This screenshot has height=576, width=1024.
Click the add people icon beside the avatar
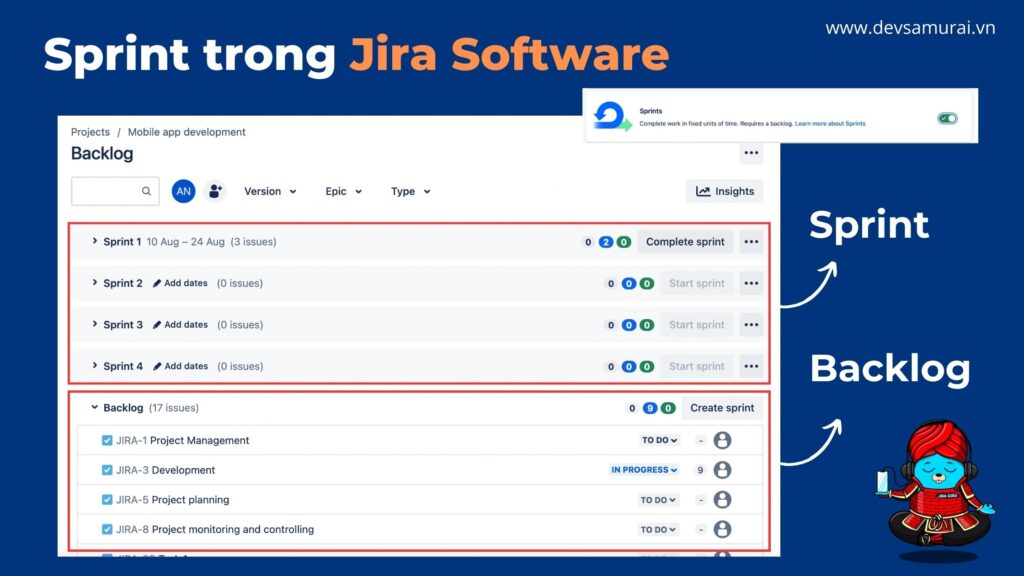214,191
